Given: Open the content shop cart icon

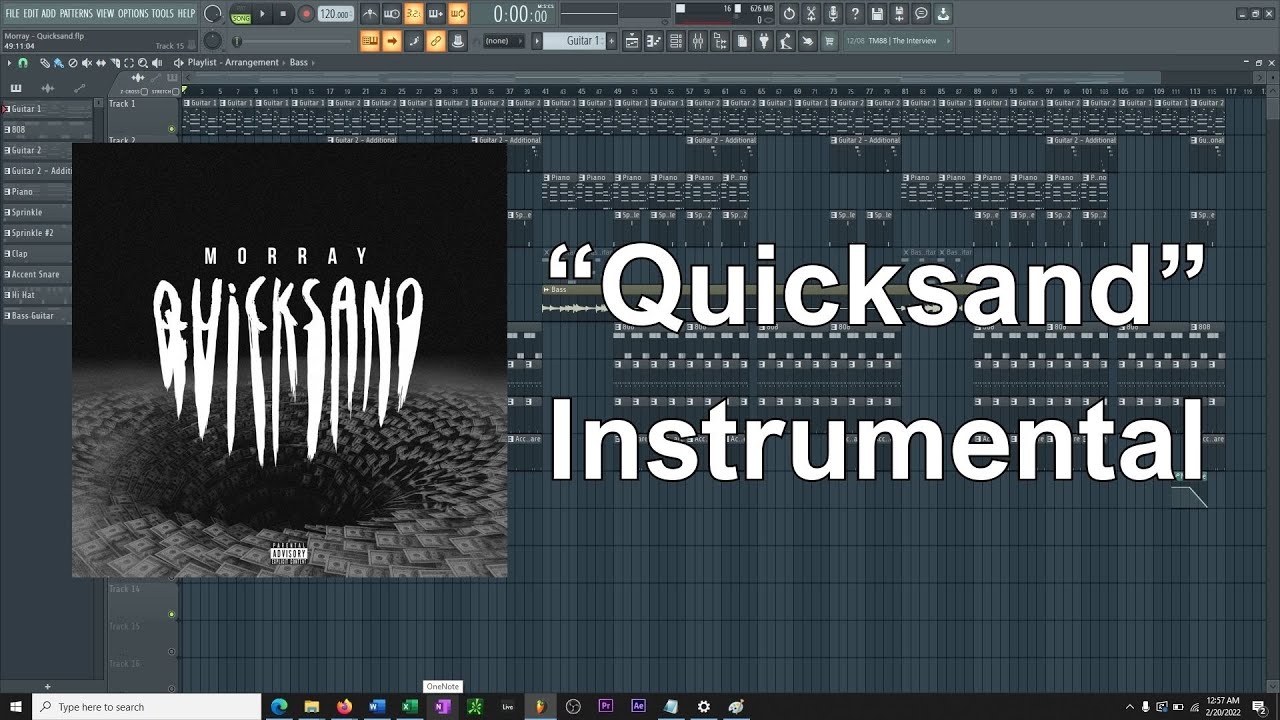Looking at the screenshot, I should [x=829, y=41].
